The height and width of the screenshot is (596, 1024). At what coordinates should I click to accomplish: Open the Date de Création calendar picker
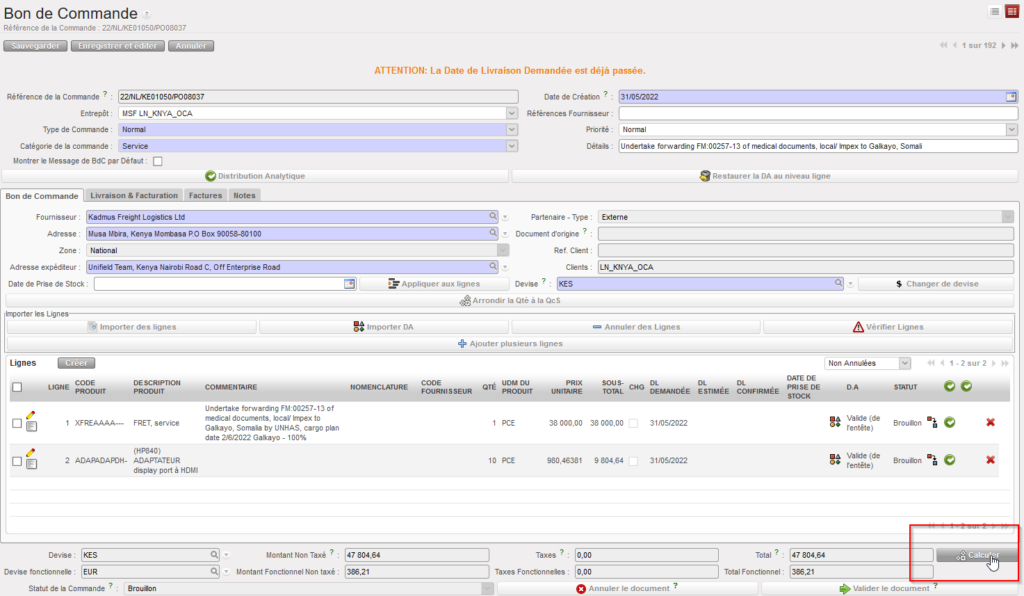tap(1010, 97)
